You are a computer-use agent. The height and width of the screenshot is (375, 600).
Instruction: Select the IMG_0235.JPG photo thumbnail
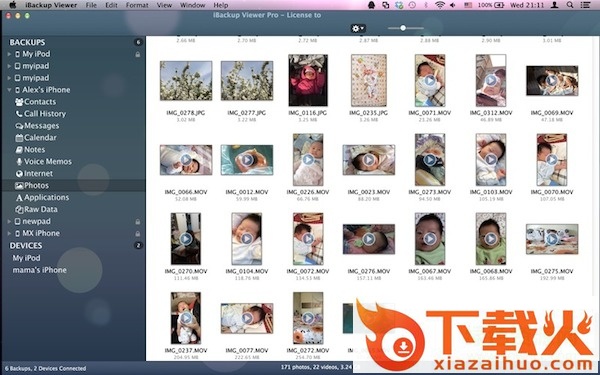point(369,80)
